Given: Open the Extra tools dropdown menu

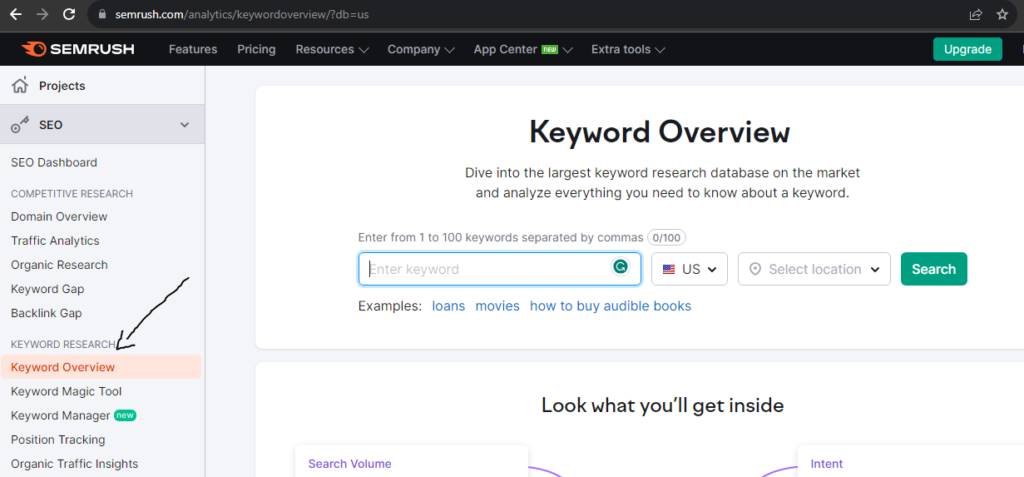Looking at the screenshot, I should [628, 50].
